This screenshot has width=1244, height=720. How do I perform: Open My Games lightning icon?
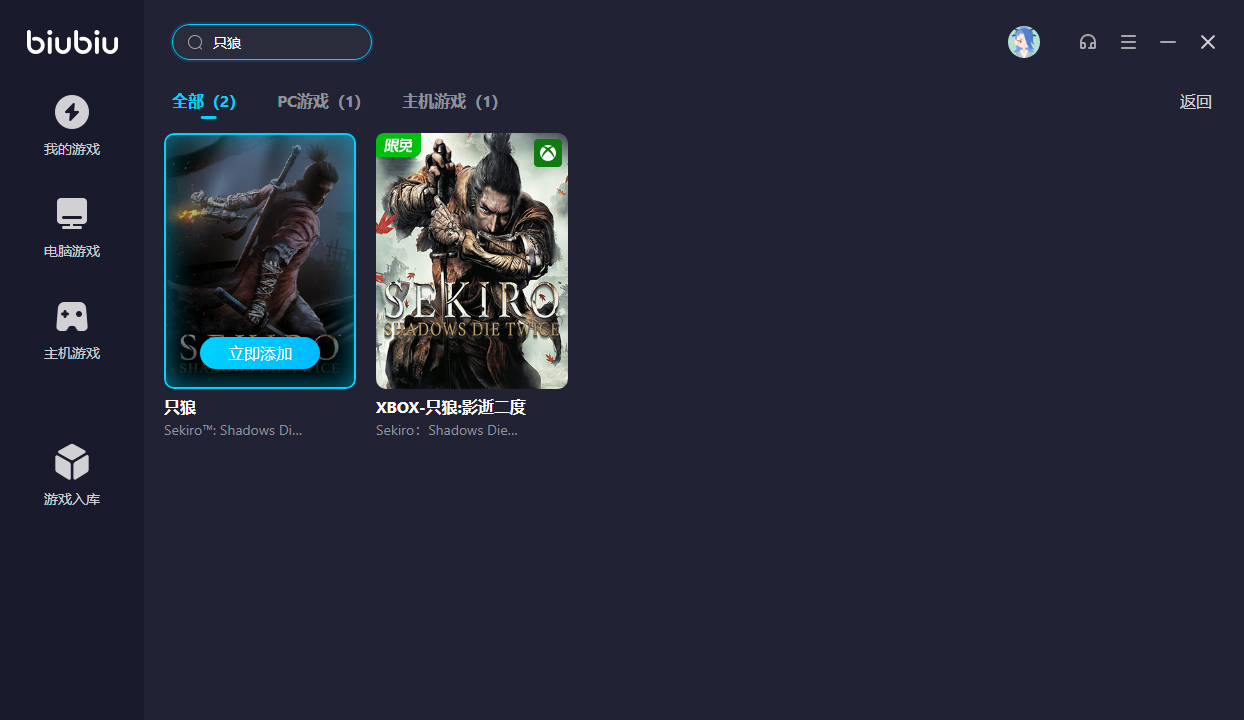click(x=72, y=112)
